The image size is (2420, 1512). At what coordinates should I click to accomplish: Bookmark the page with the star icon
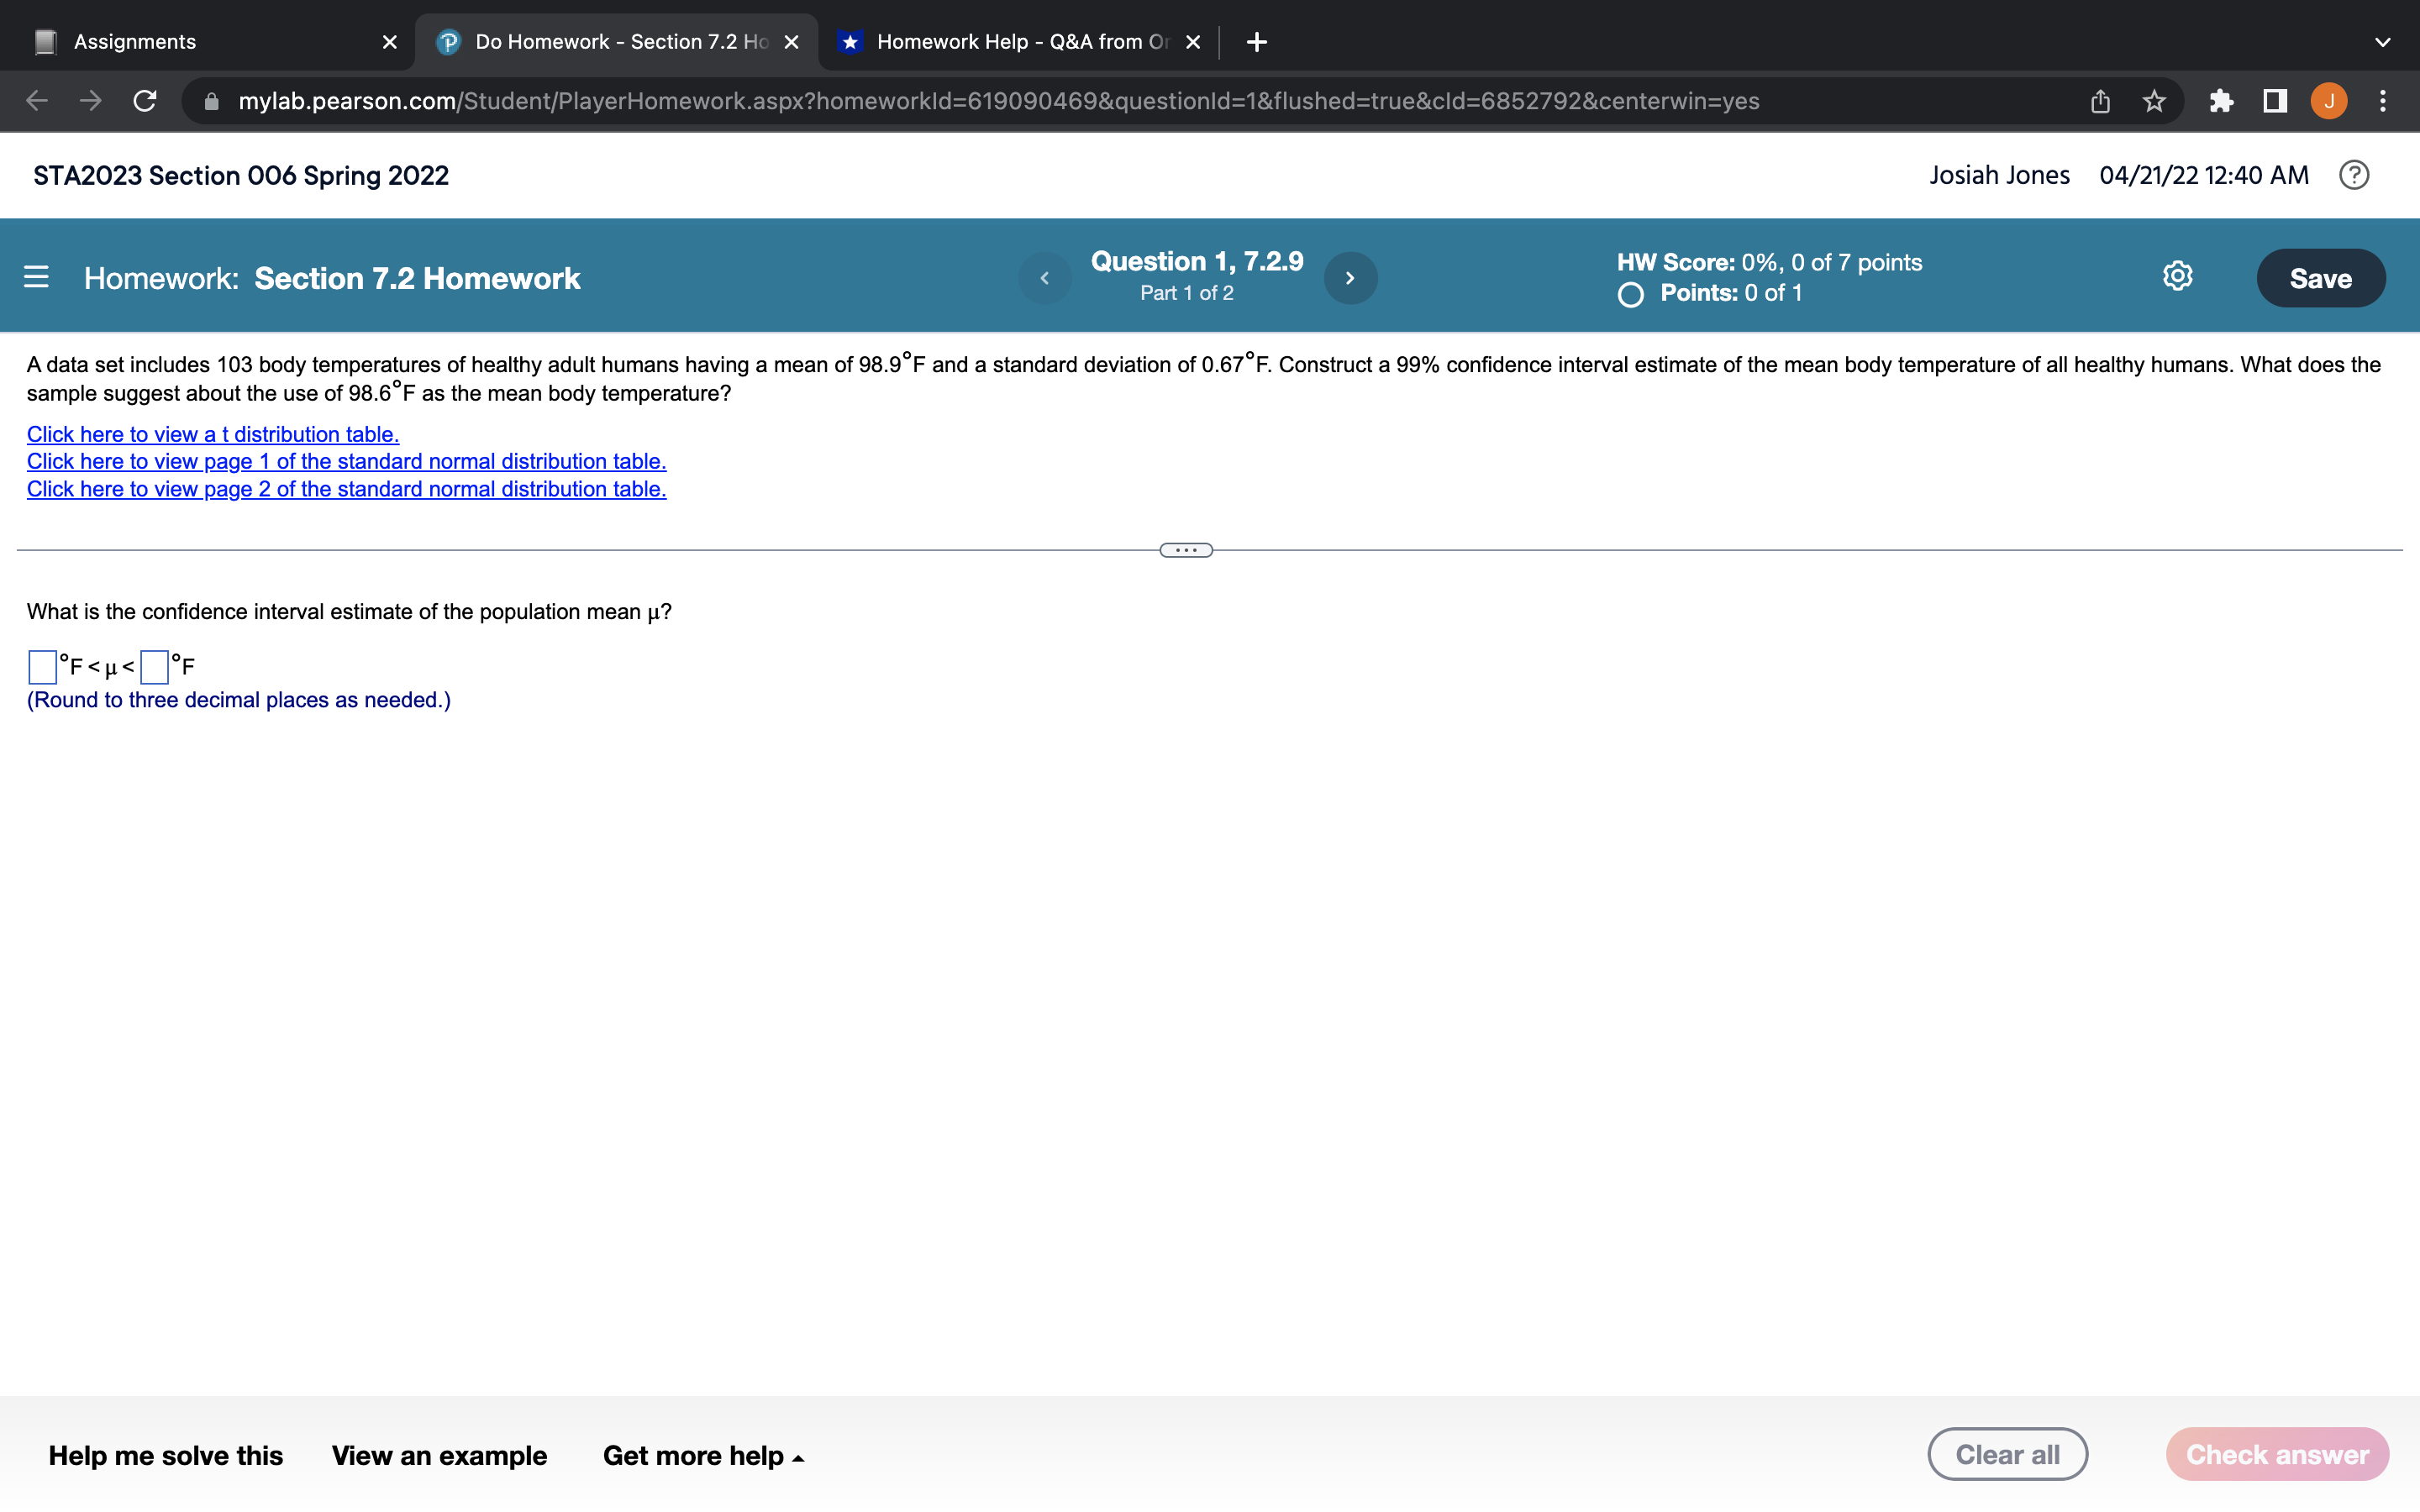click(2152, 100)
